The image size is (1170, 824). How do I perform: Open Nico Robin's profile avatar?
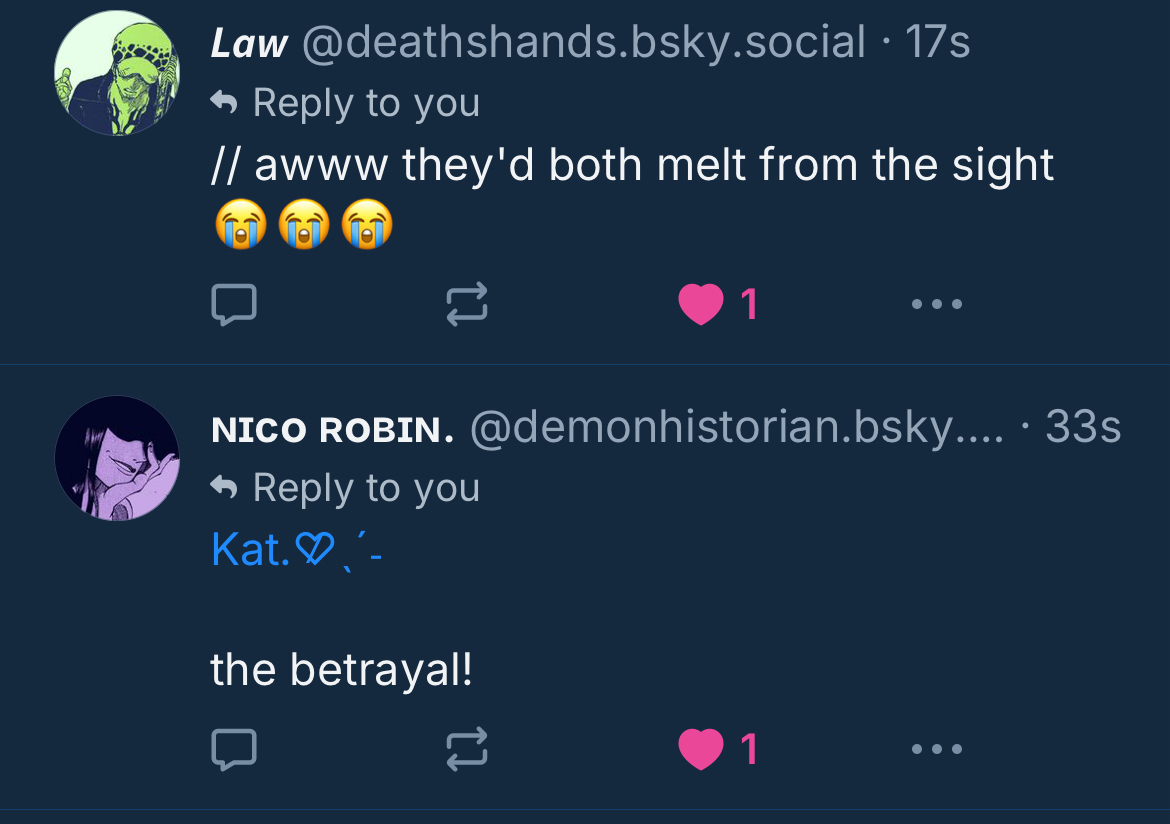[117, 458]
